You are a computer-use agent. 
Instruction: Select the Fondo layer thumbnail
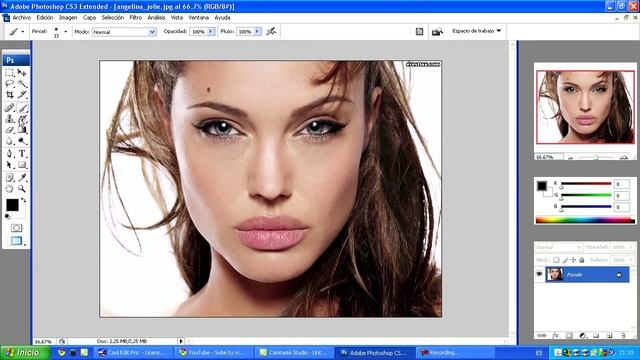(x=555, y=274)
